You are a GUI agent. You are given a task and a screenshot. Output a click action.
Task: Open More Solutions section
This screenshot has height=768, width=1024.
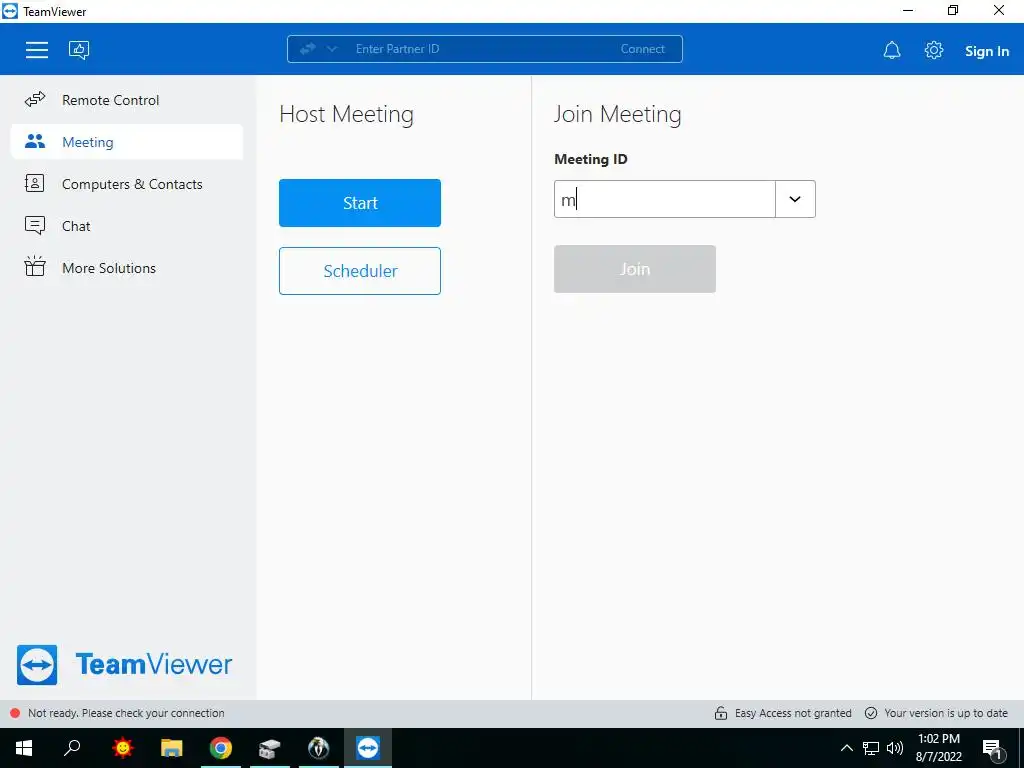127,268
